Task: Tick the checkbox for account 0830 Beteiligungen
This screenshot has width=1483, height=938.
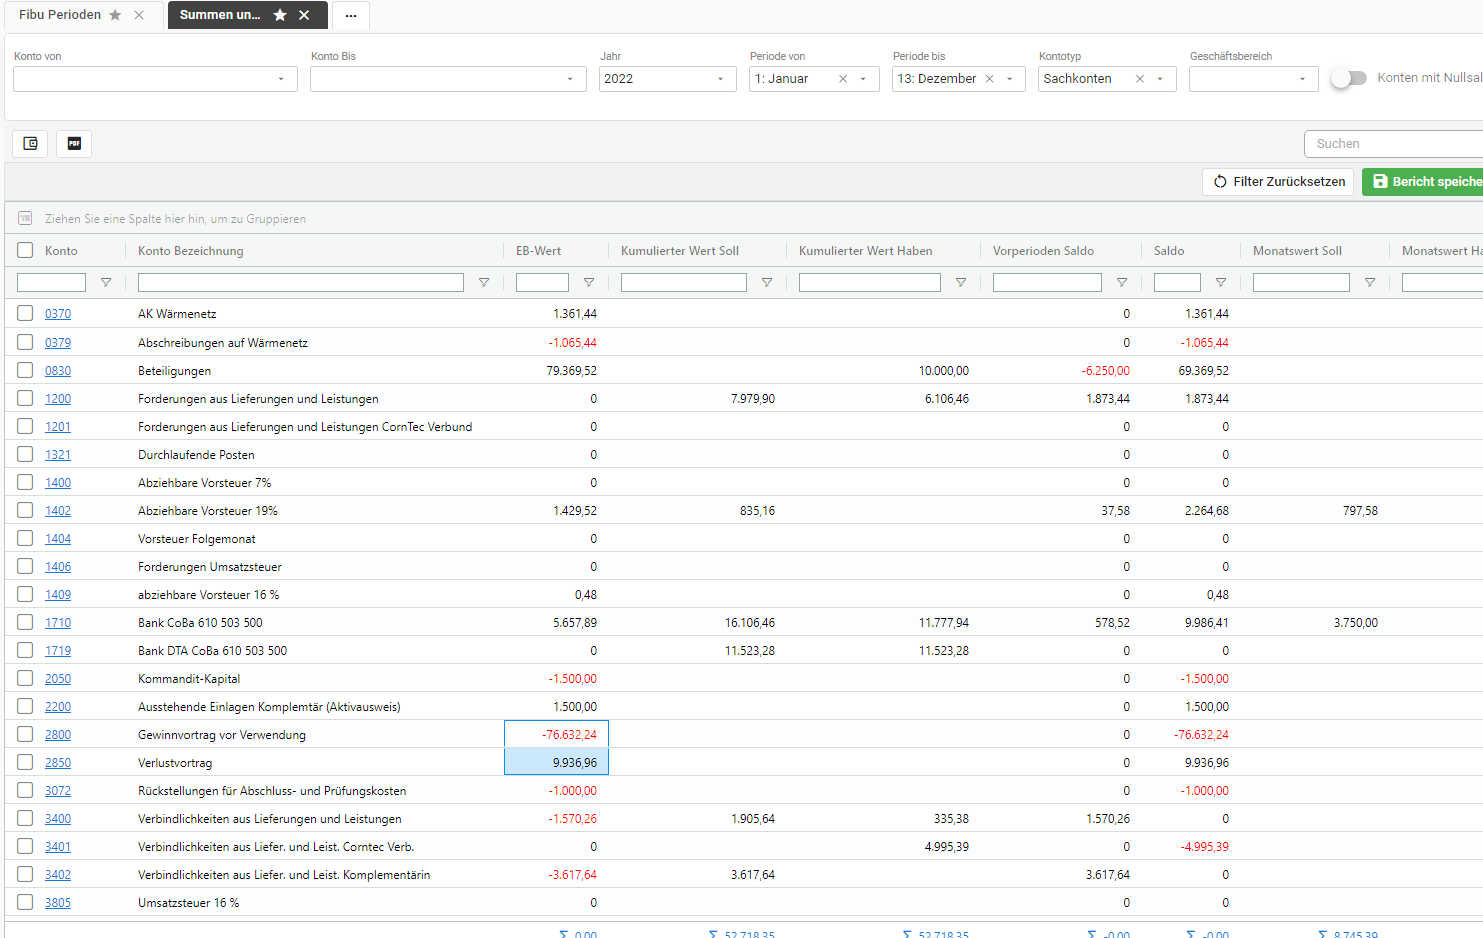Action: [x=25, y=370]
